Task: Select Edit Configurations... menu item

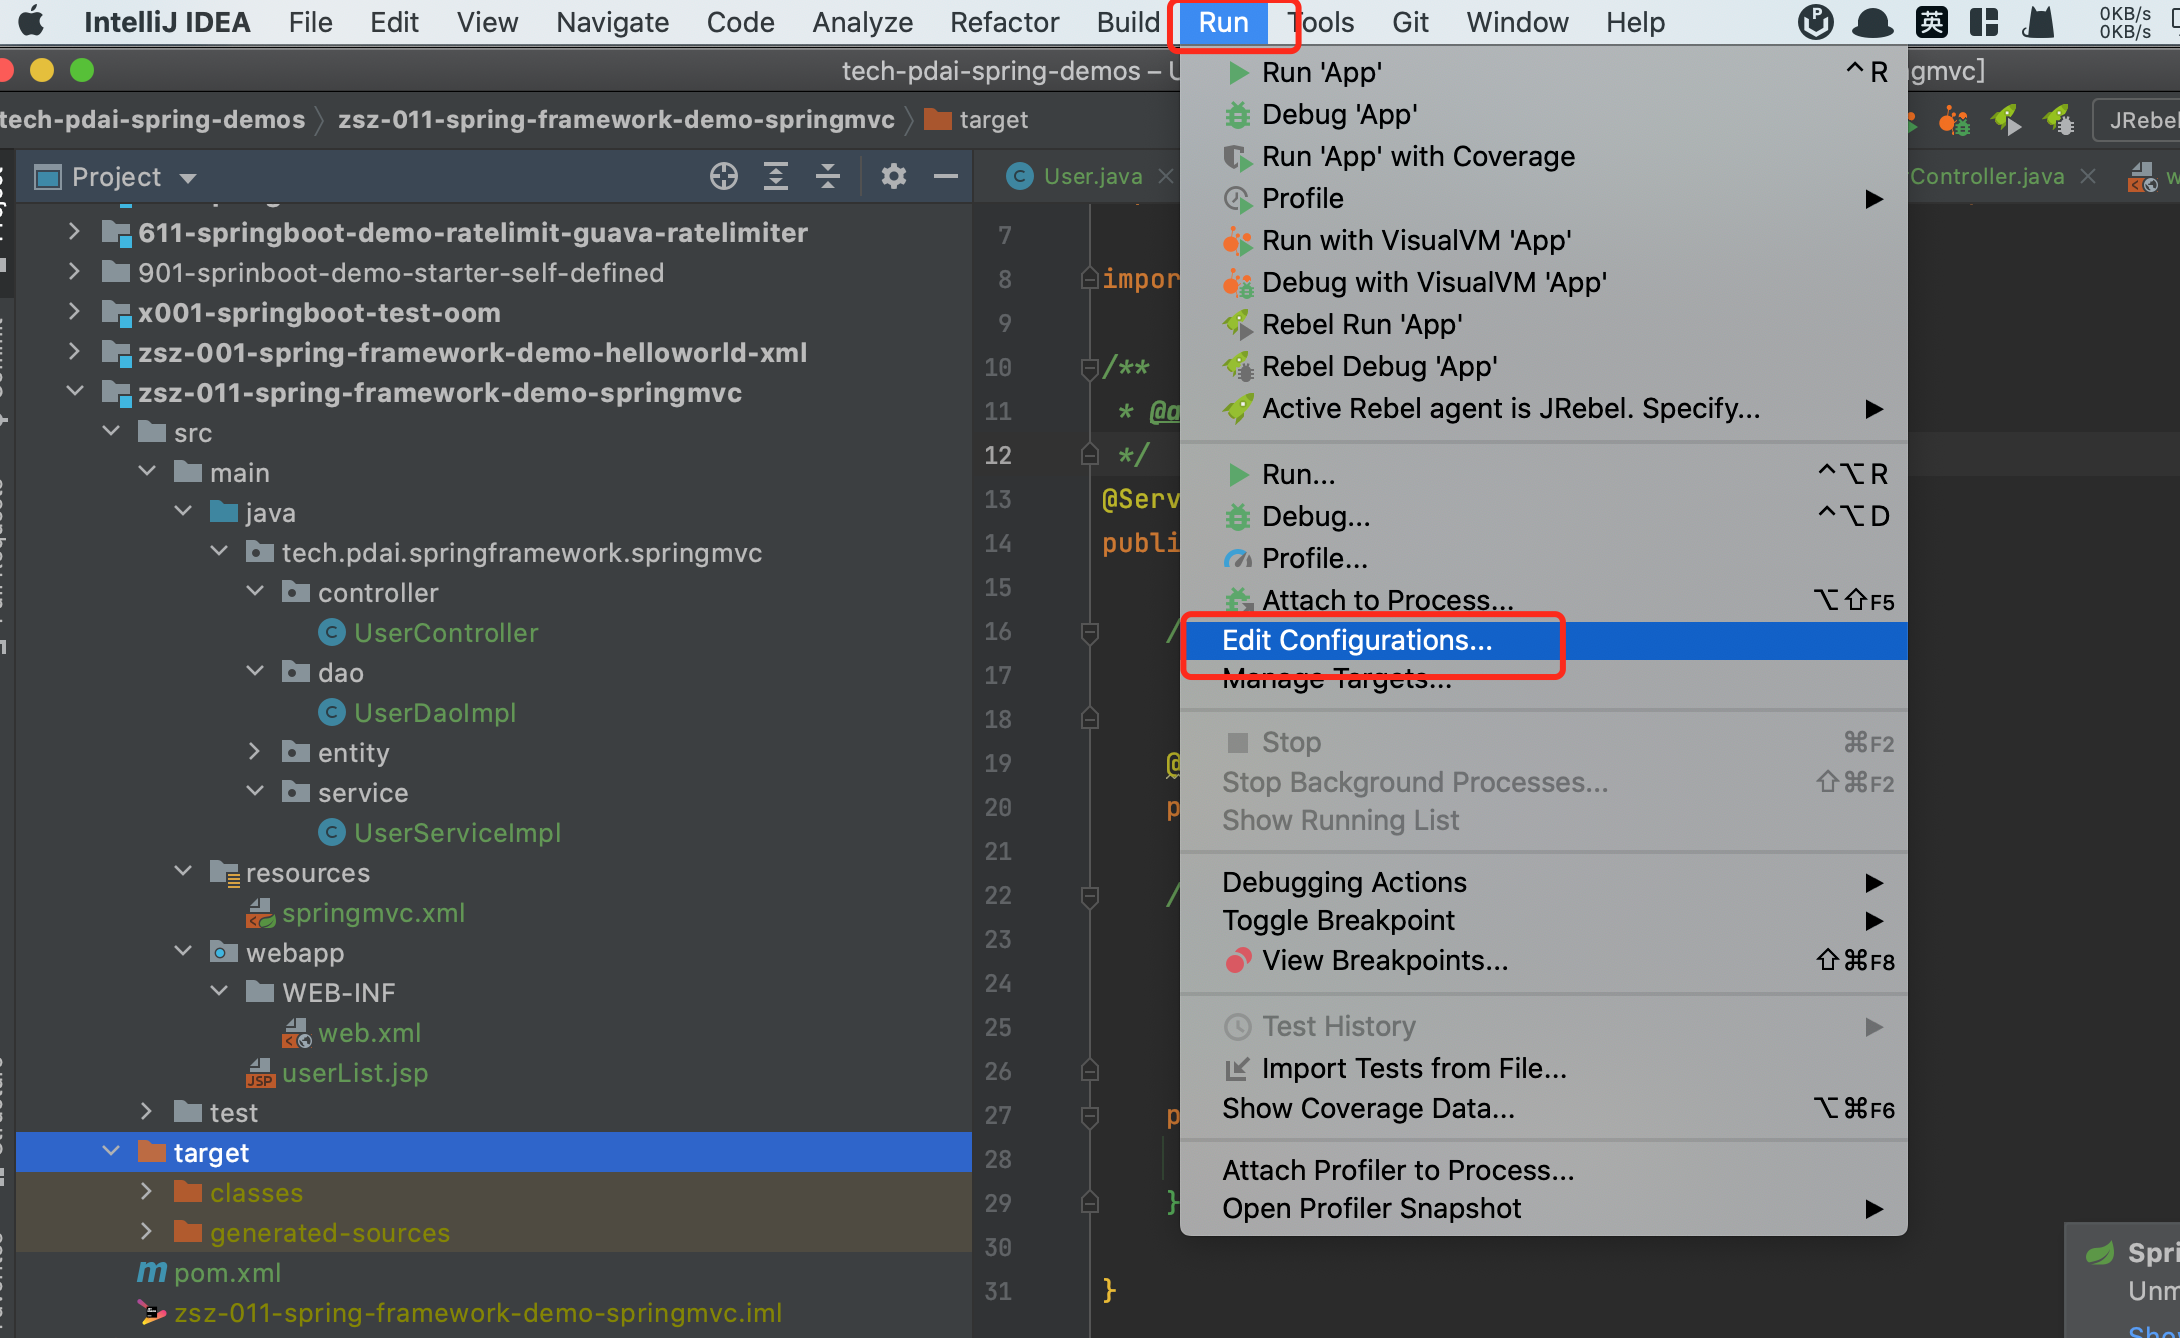Action: pos(1544,641)
